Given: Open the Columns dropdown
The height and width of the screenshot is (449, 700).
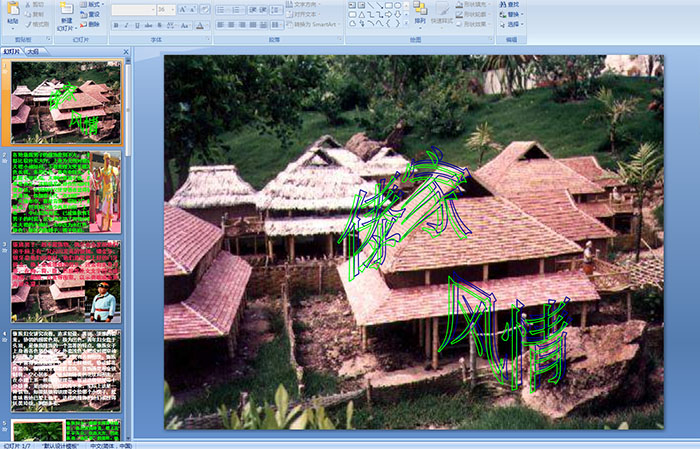Looking at the screenshot, I should pos(276,25).
